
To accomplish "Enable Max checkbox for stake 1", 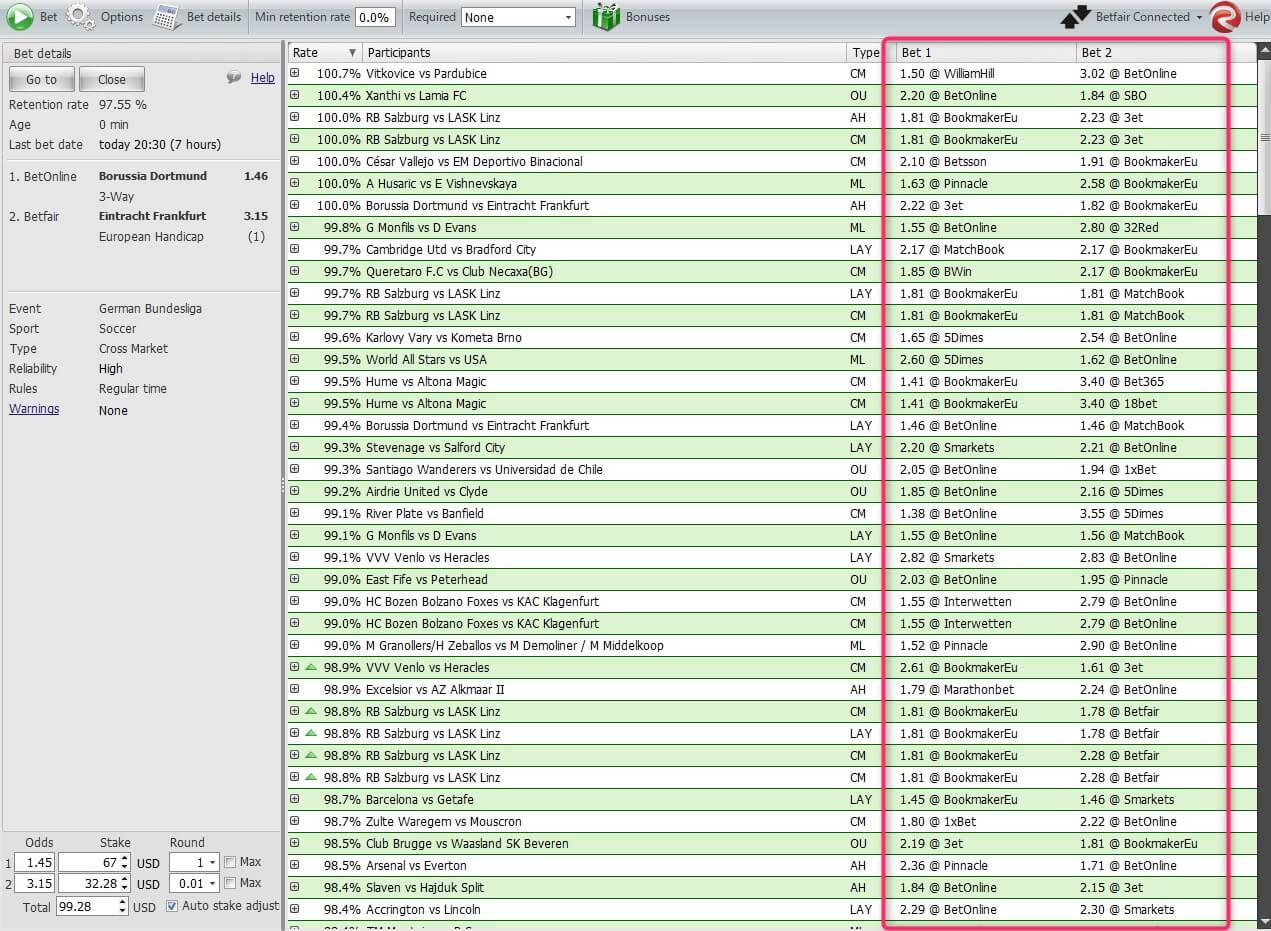I will click(x=231, y=862).
